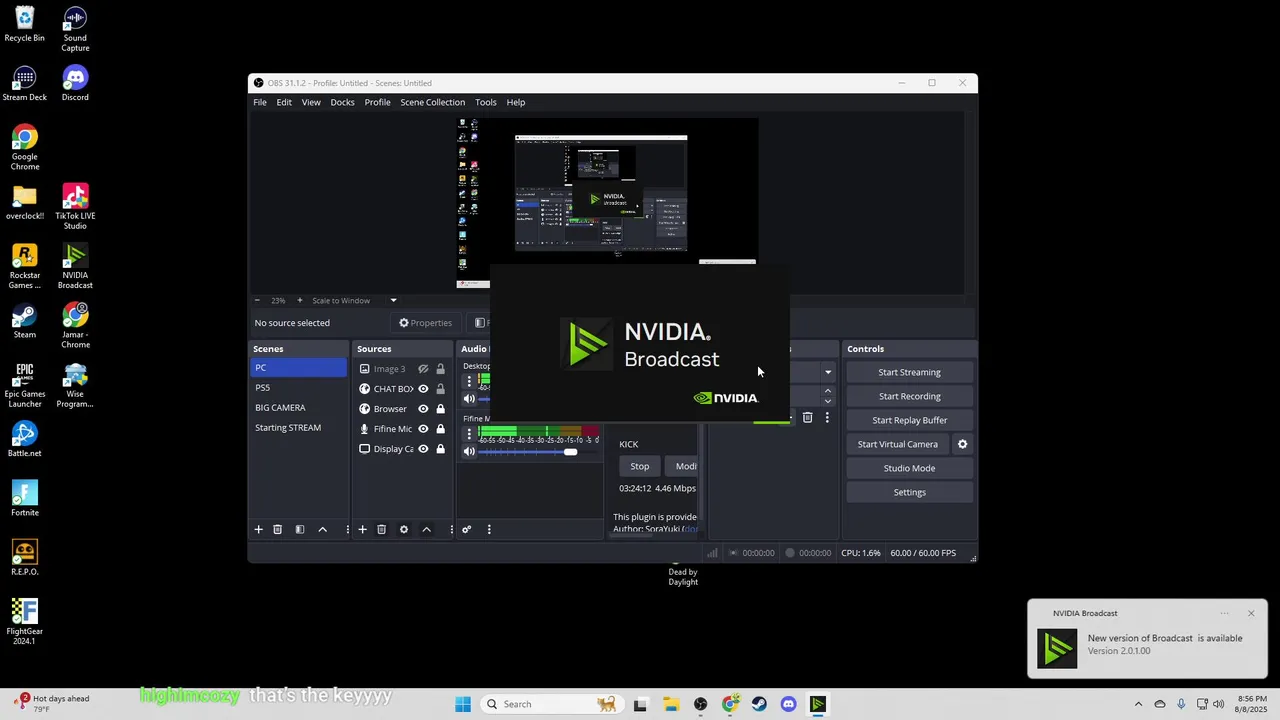Remove transition with trash icon
The height and width of the screenshot is (720, 1280).
(808, 418)
